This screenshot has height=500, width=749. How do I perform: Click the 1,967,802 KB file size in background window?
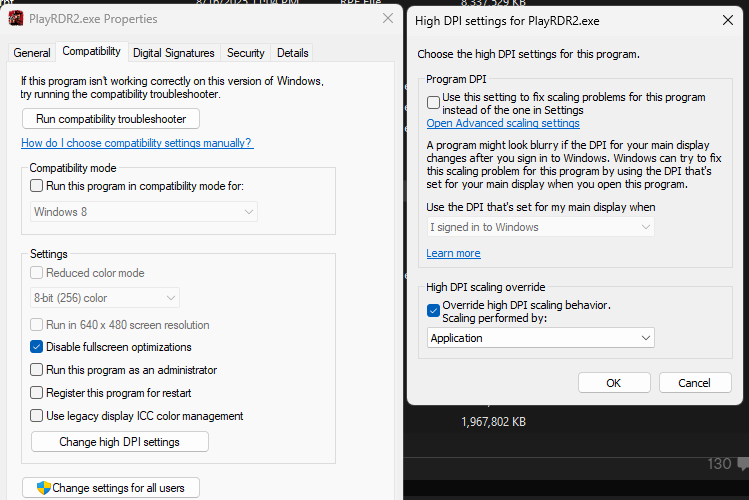(493, 422)
